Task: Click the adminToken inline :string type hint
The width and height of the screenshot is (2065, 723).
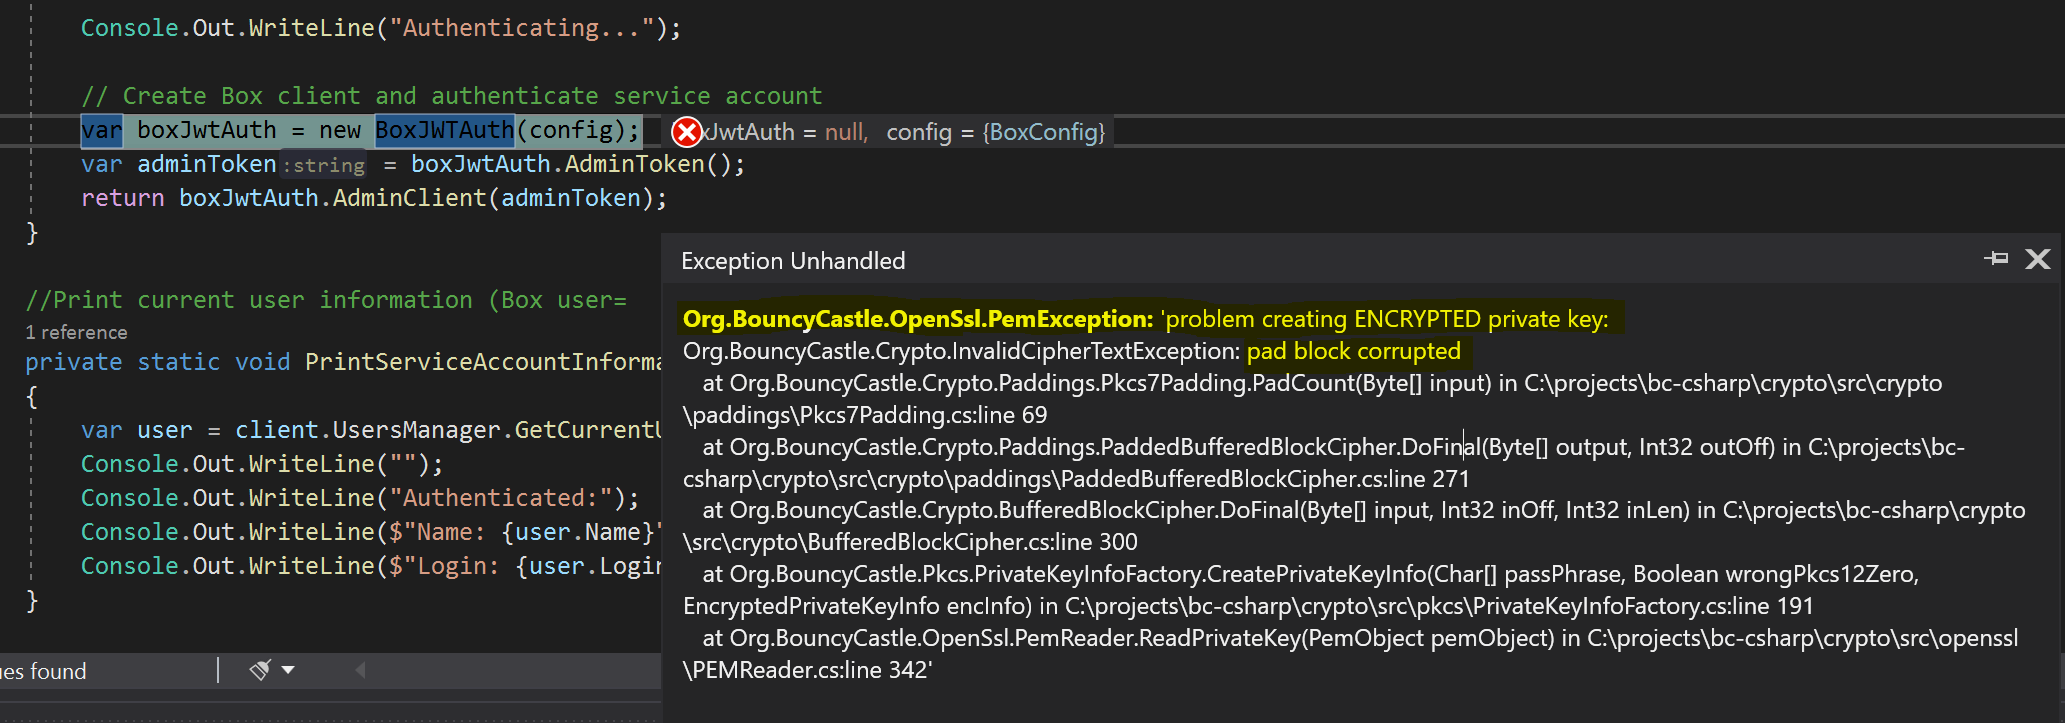Action: (323, 164)
